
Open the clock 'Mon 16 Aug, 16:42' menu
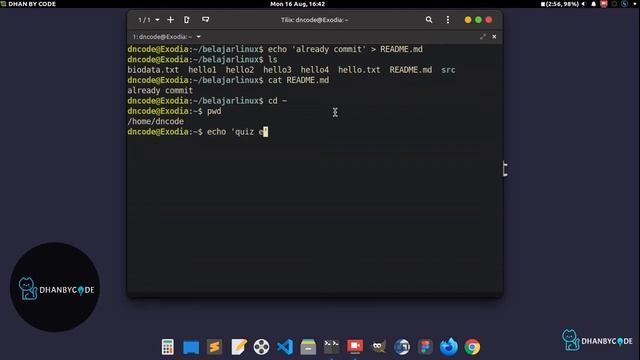click(298, 4)
